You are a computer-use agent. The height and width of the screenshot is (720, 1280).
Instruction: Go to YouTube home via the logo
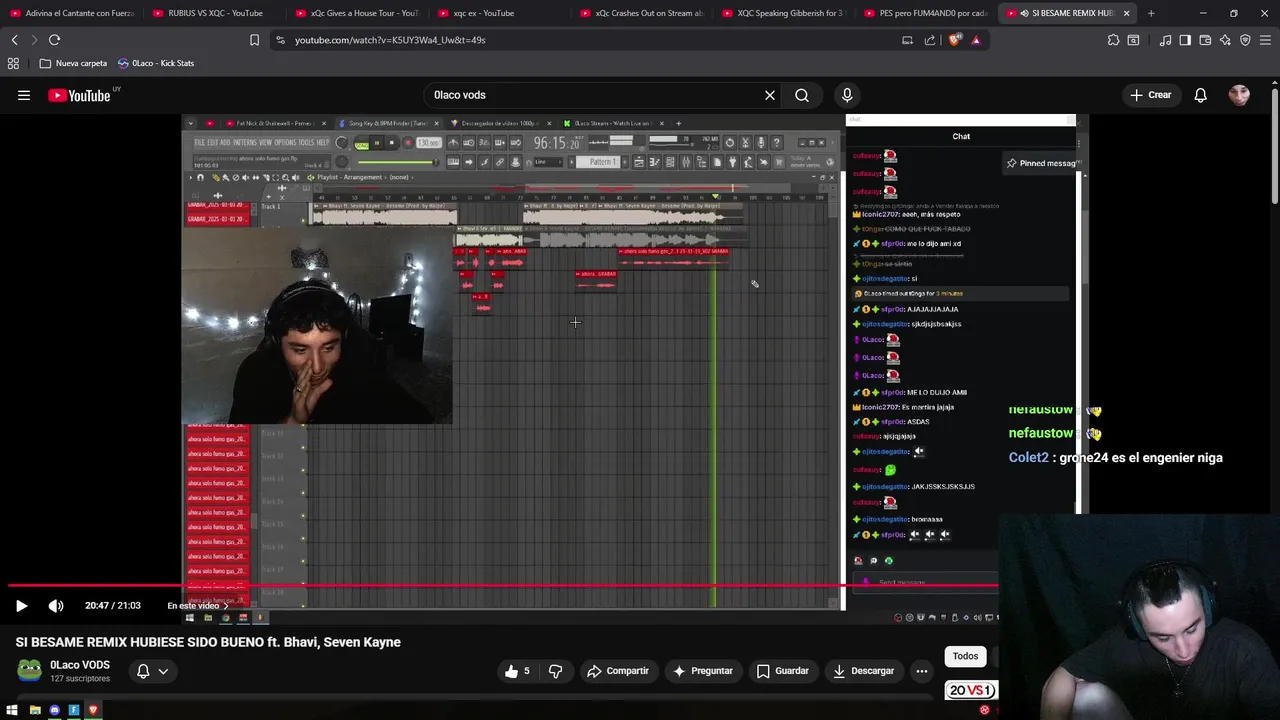pyautogui.click(x=80, y=95)
